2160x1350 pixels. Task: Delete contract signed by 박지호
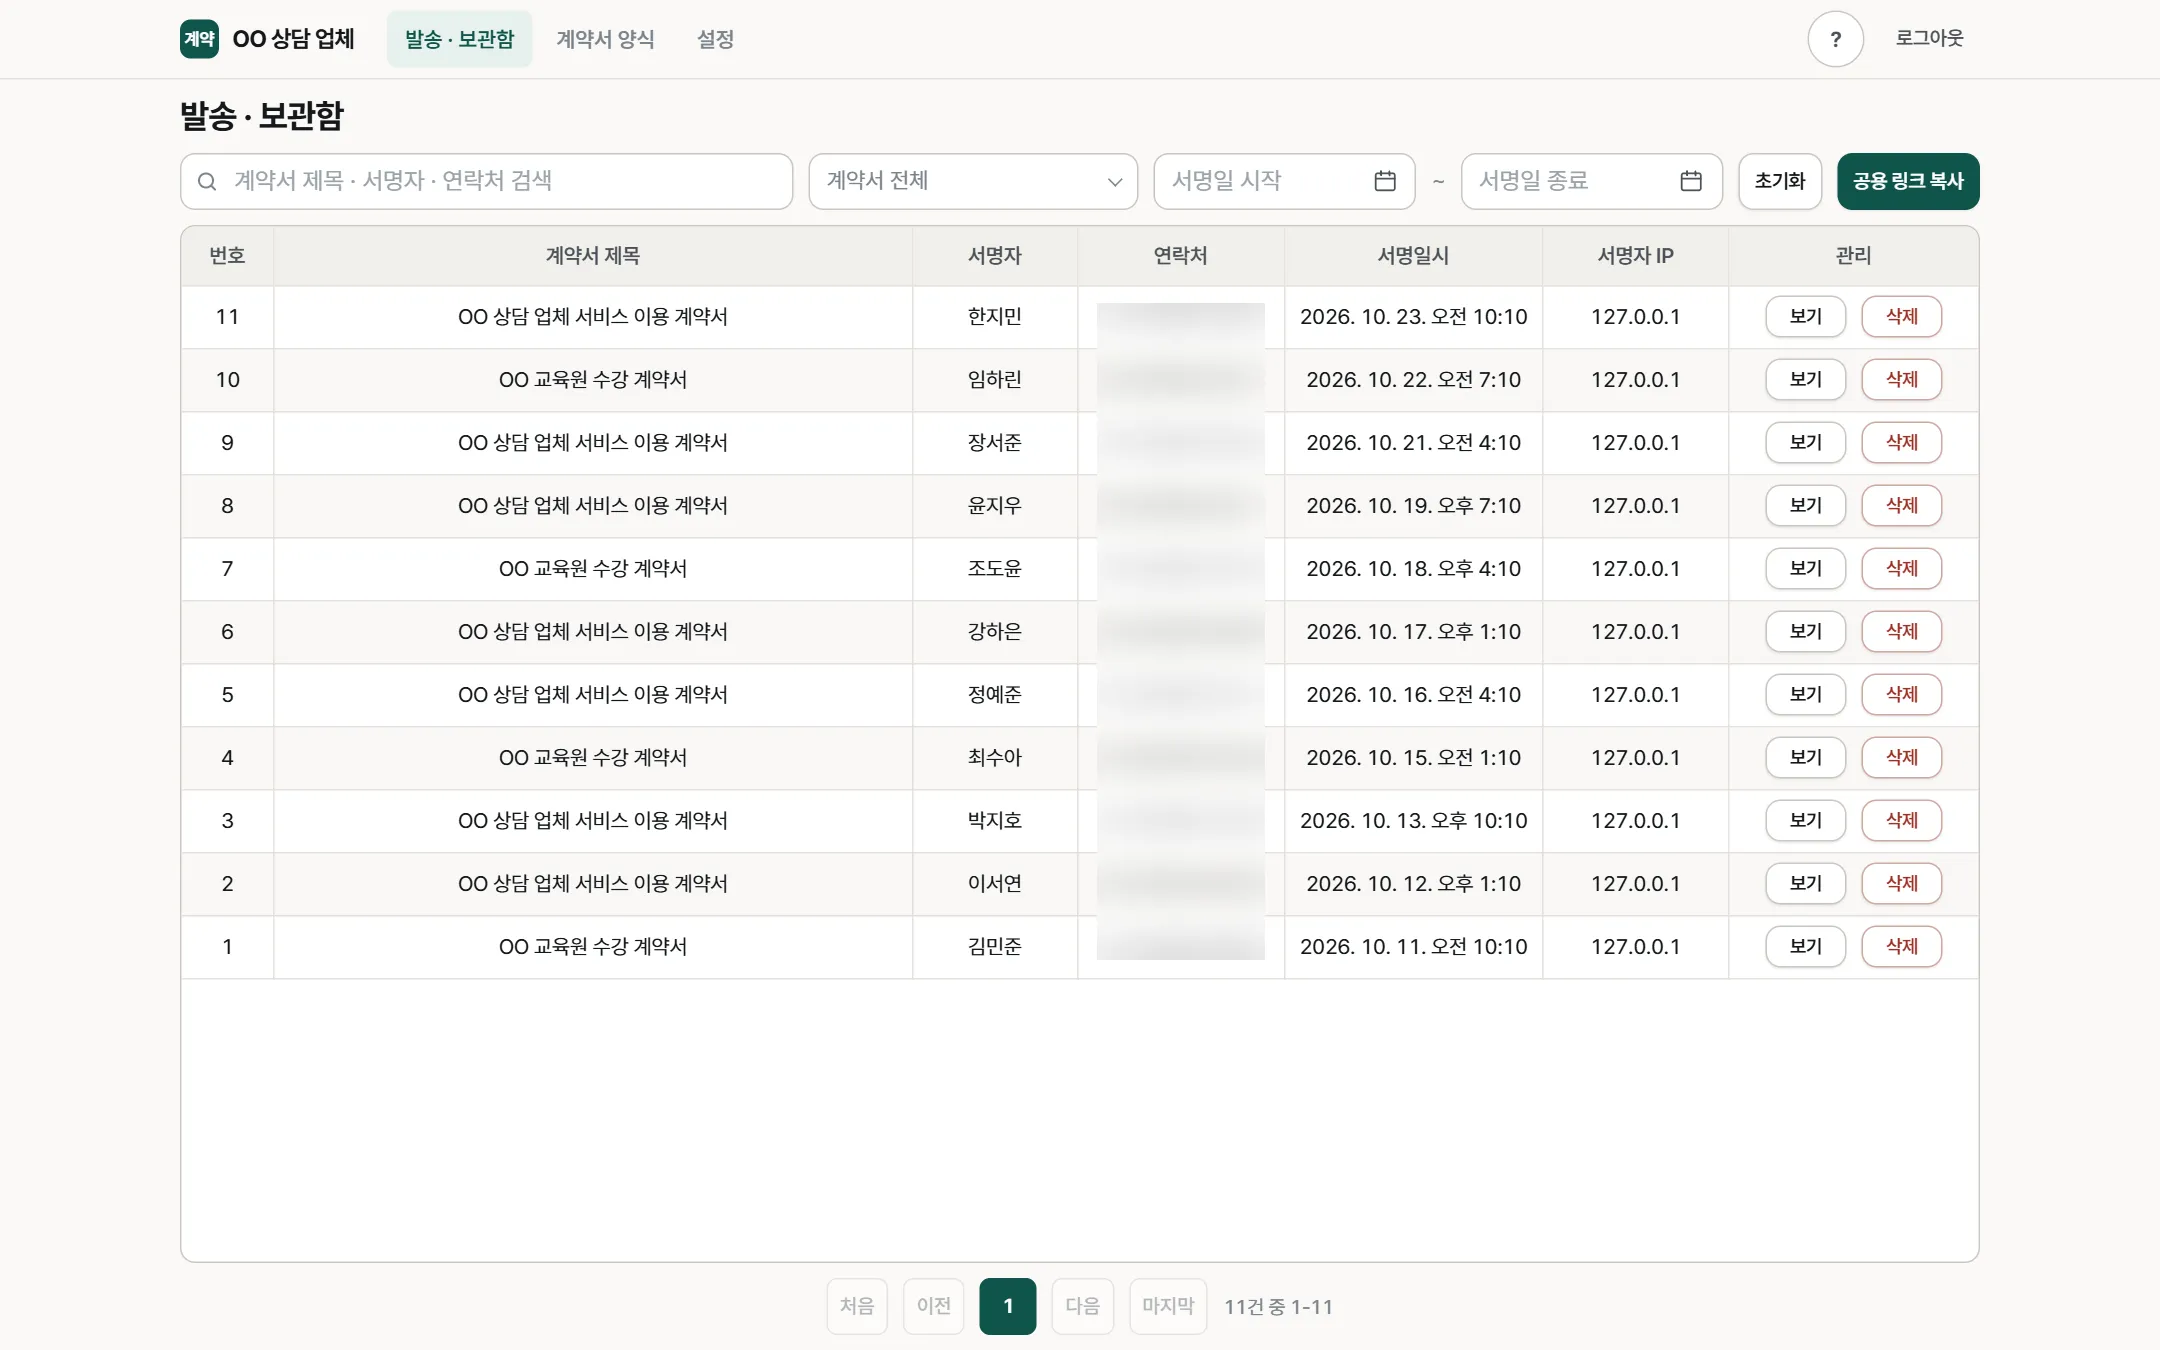(x=1901, y=821)
